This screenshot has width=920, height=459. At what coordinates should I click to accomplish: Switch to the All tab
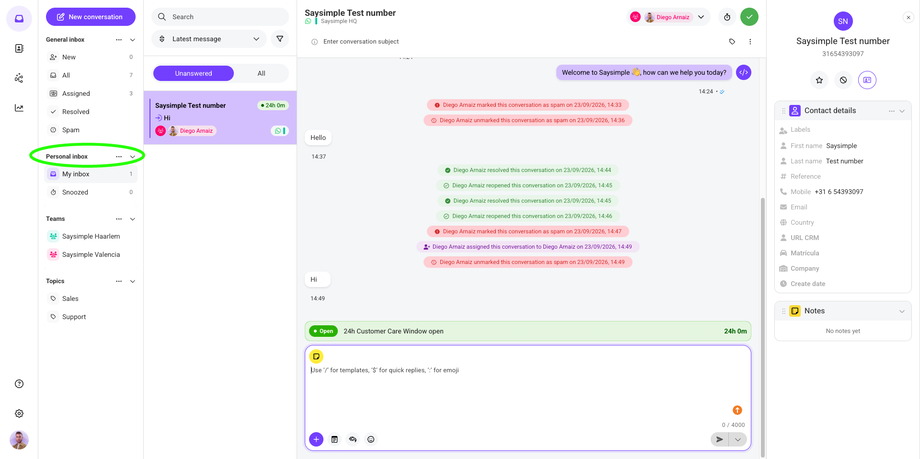coord(261,73)
